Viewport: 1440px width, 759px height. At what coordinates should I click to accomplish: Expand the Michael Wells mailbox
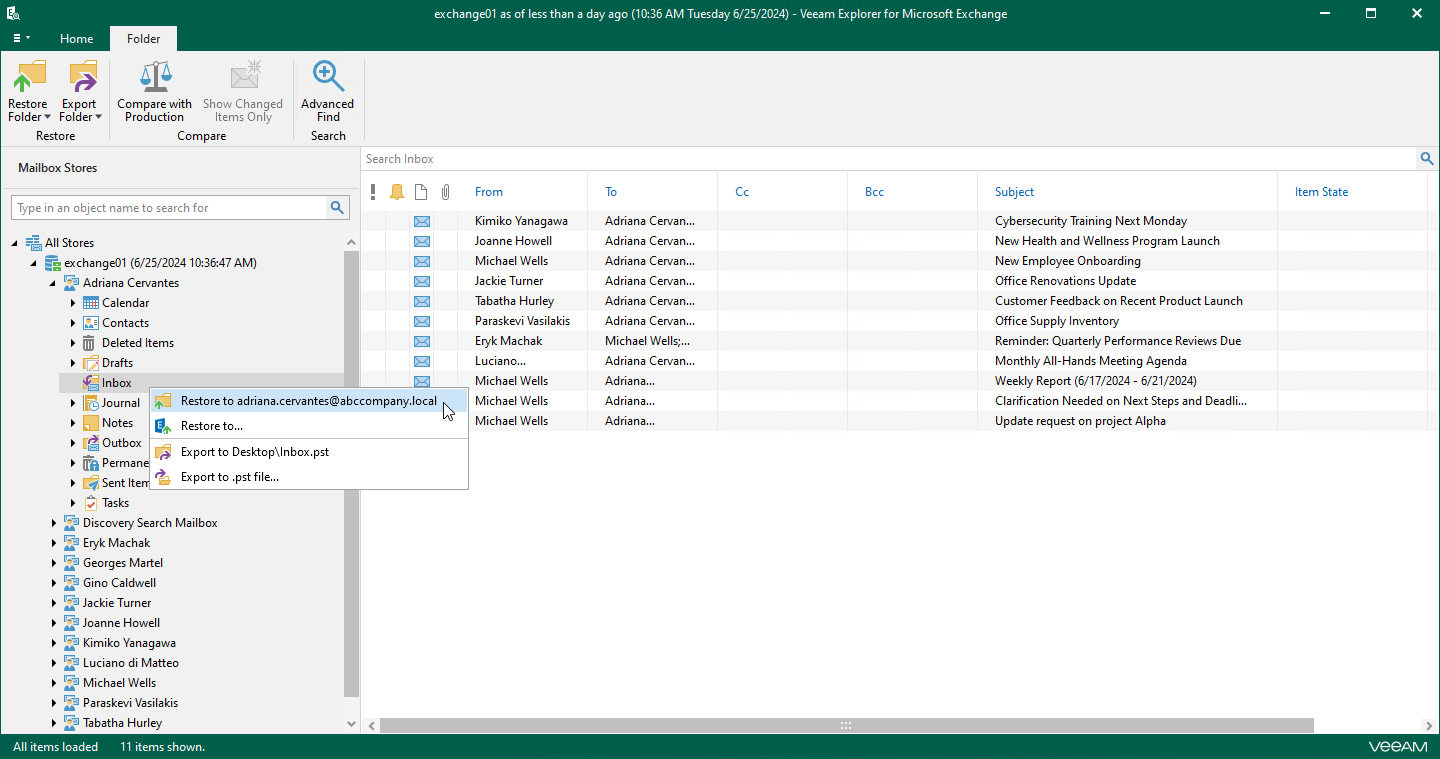pyautogui.click(x=54, y=682)
